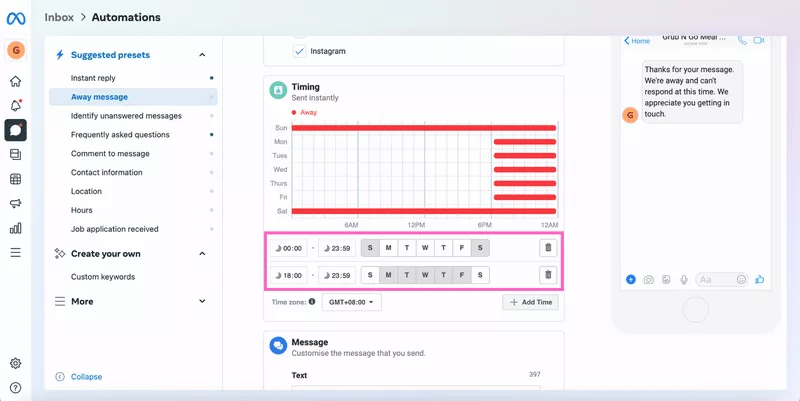
Task: Open the content pages icon in rail
Action: click(16, 155)
